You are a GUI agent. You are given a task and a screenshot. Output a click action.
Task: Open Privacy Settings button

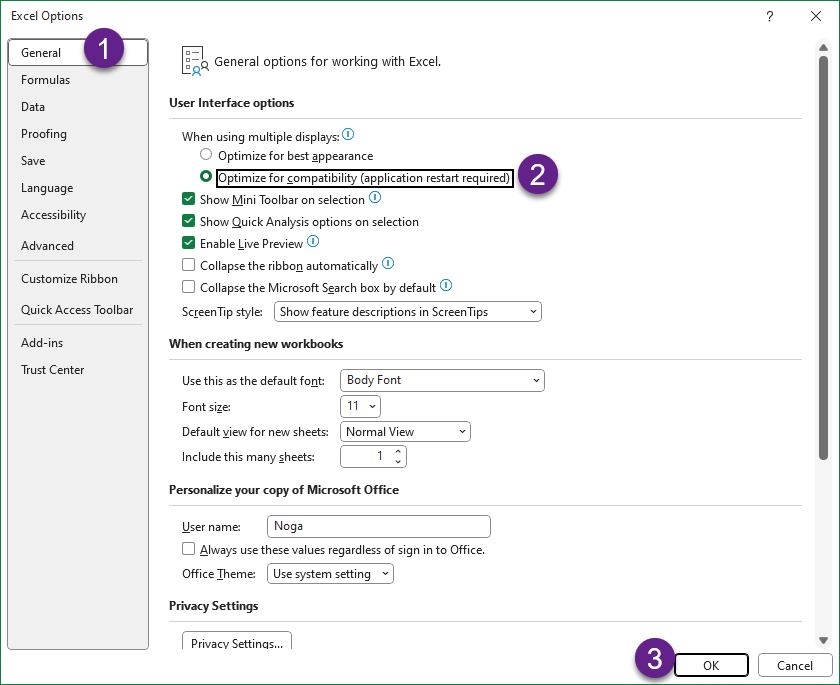click(x=237, y=643)
